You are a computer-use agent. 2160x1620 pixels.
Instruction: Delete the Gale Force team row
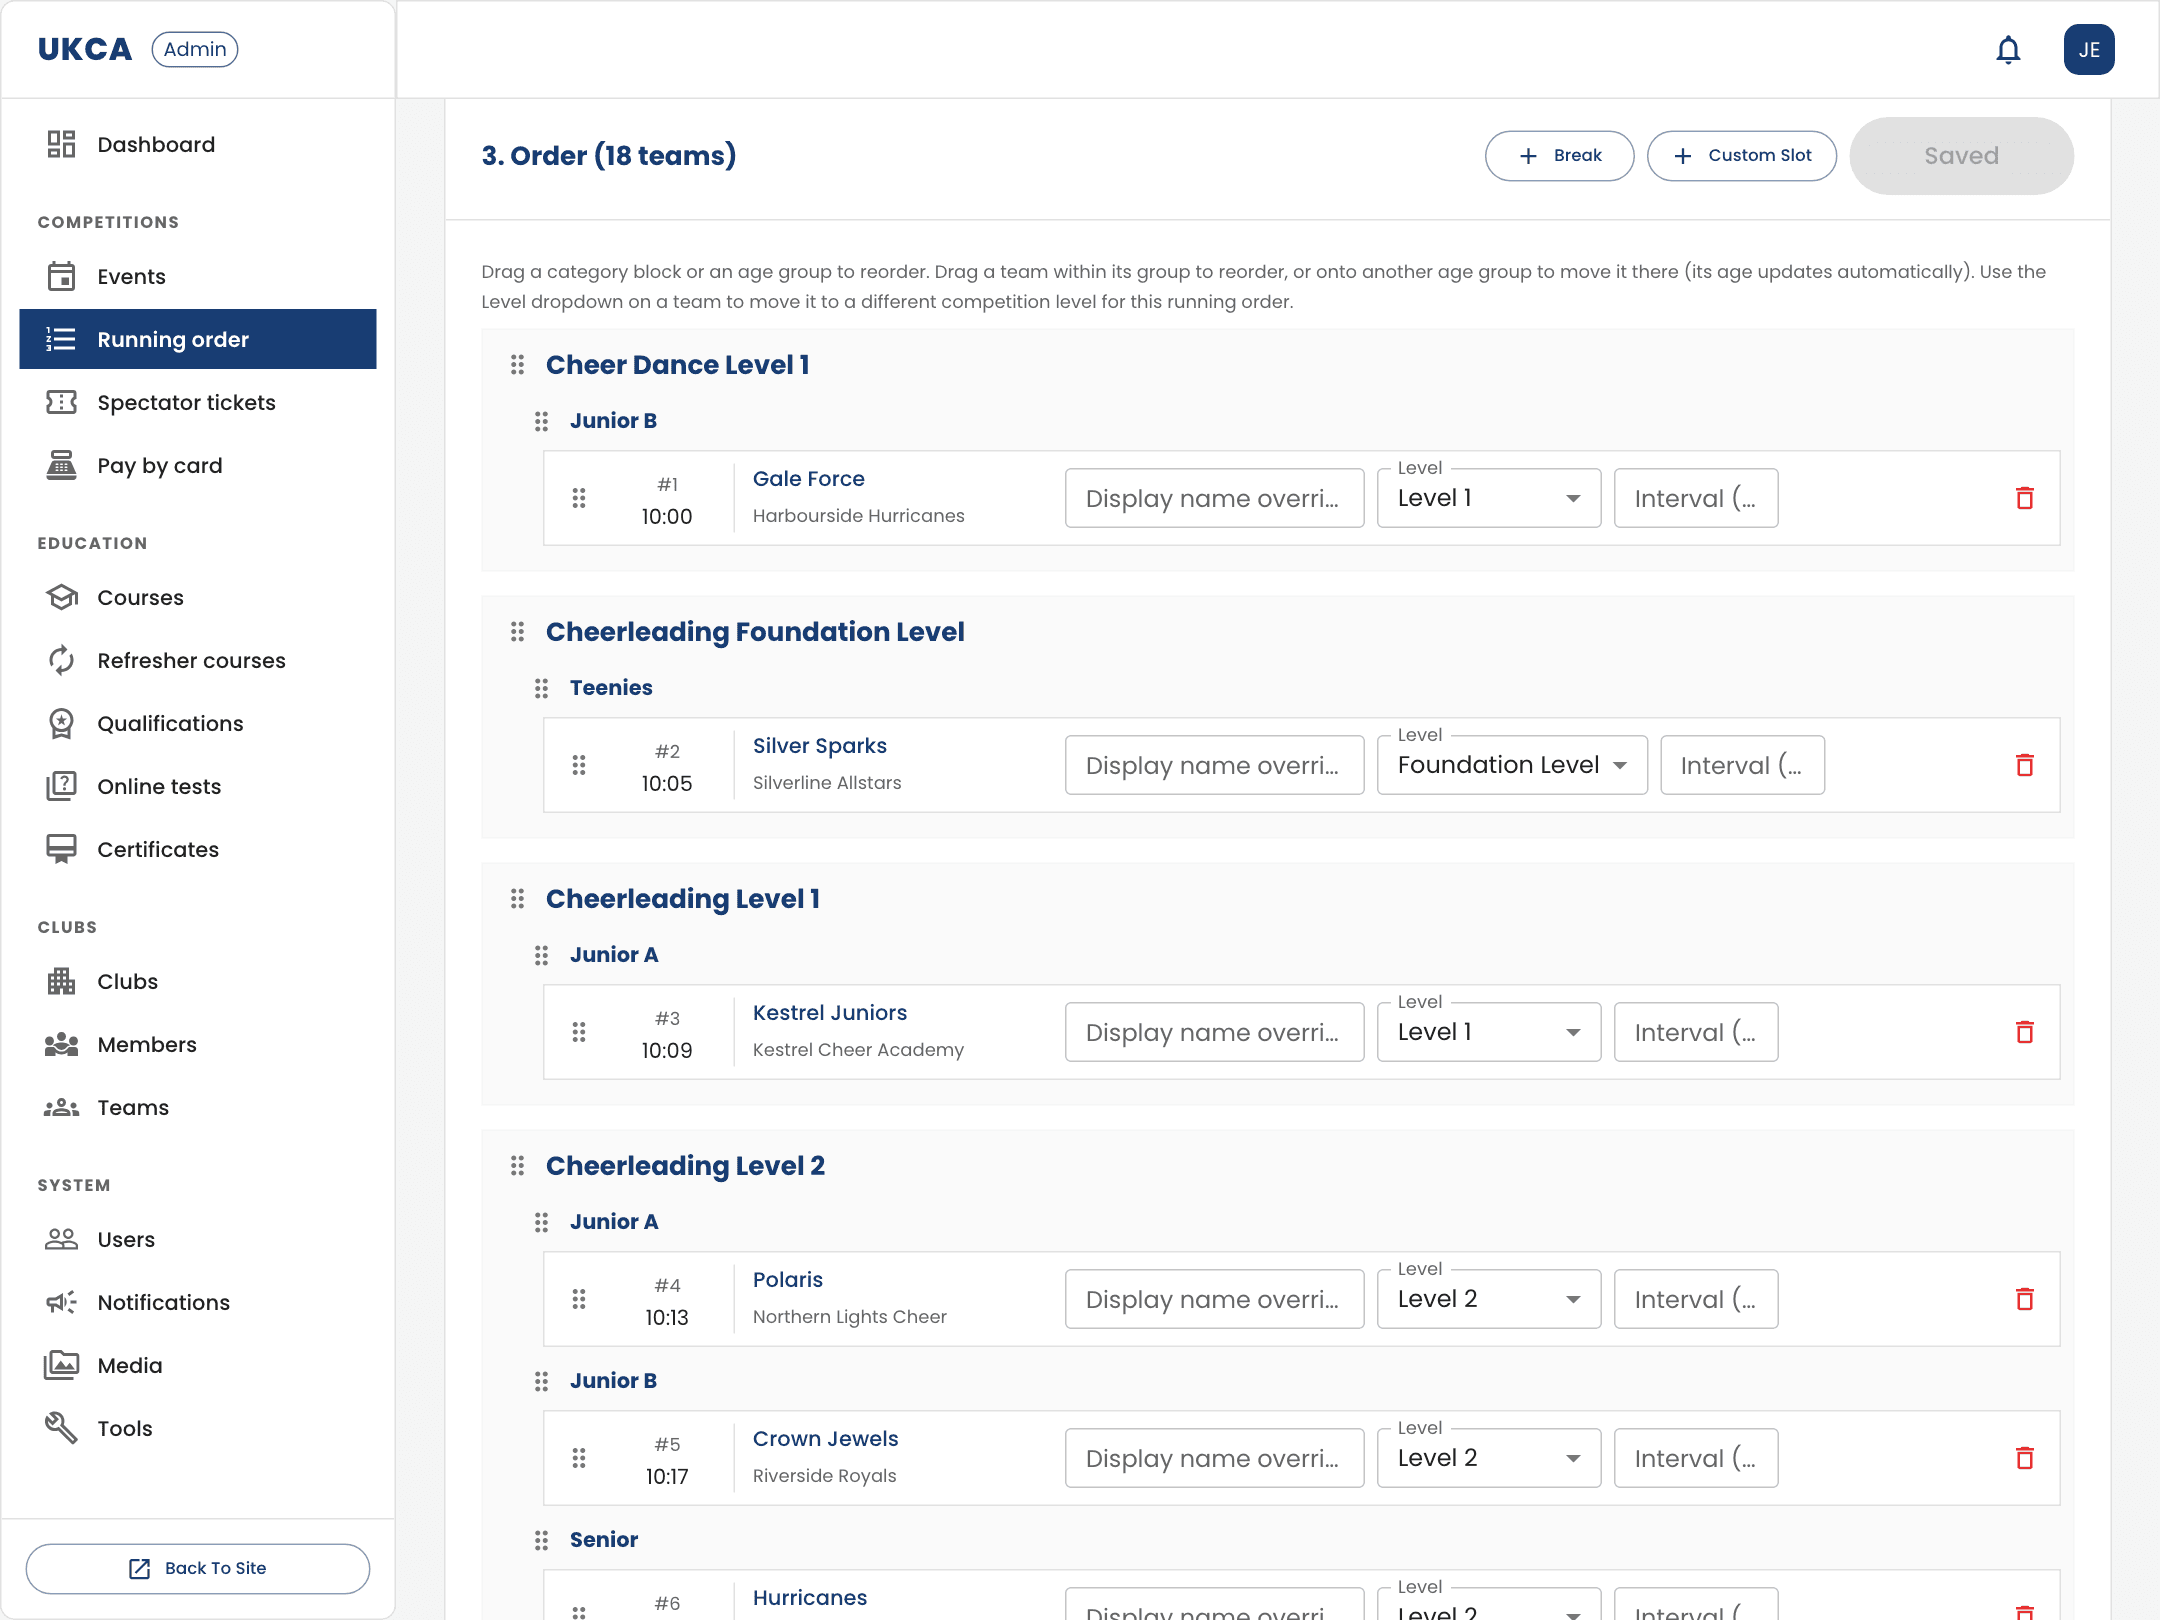click(2024, 498)
